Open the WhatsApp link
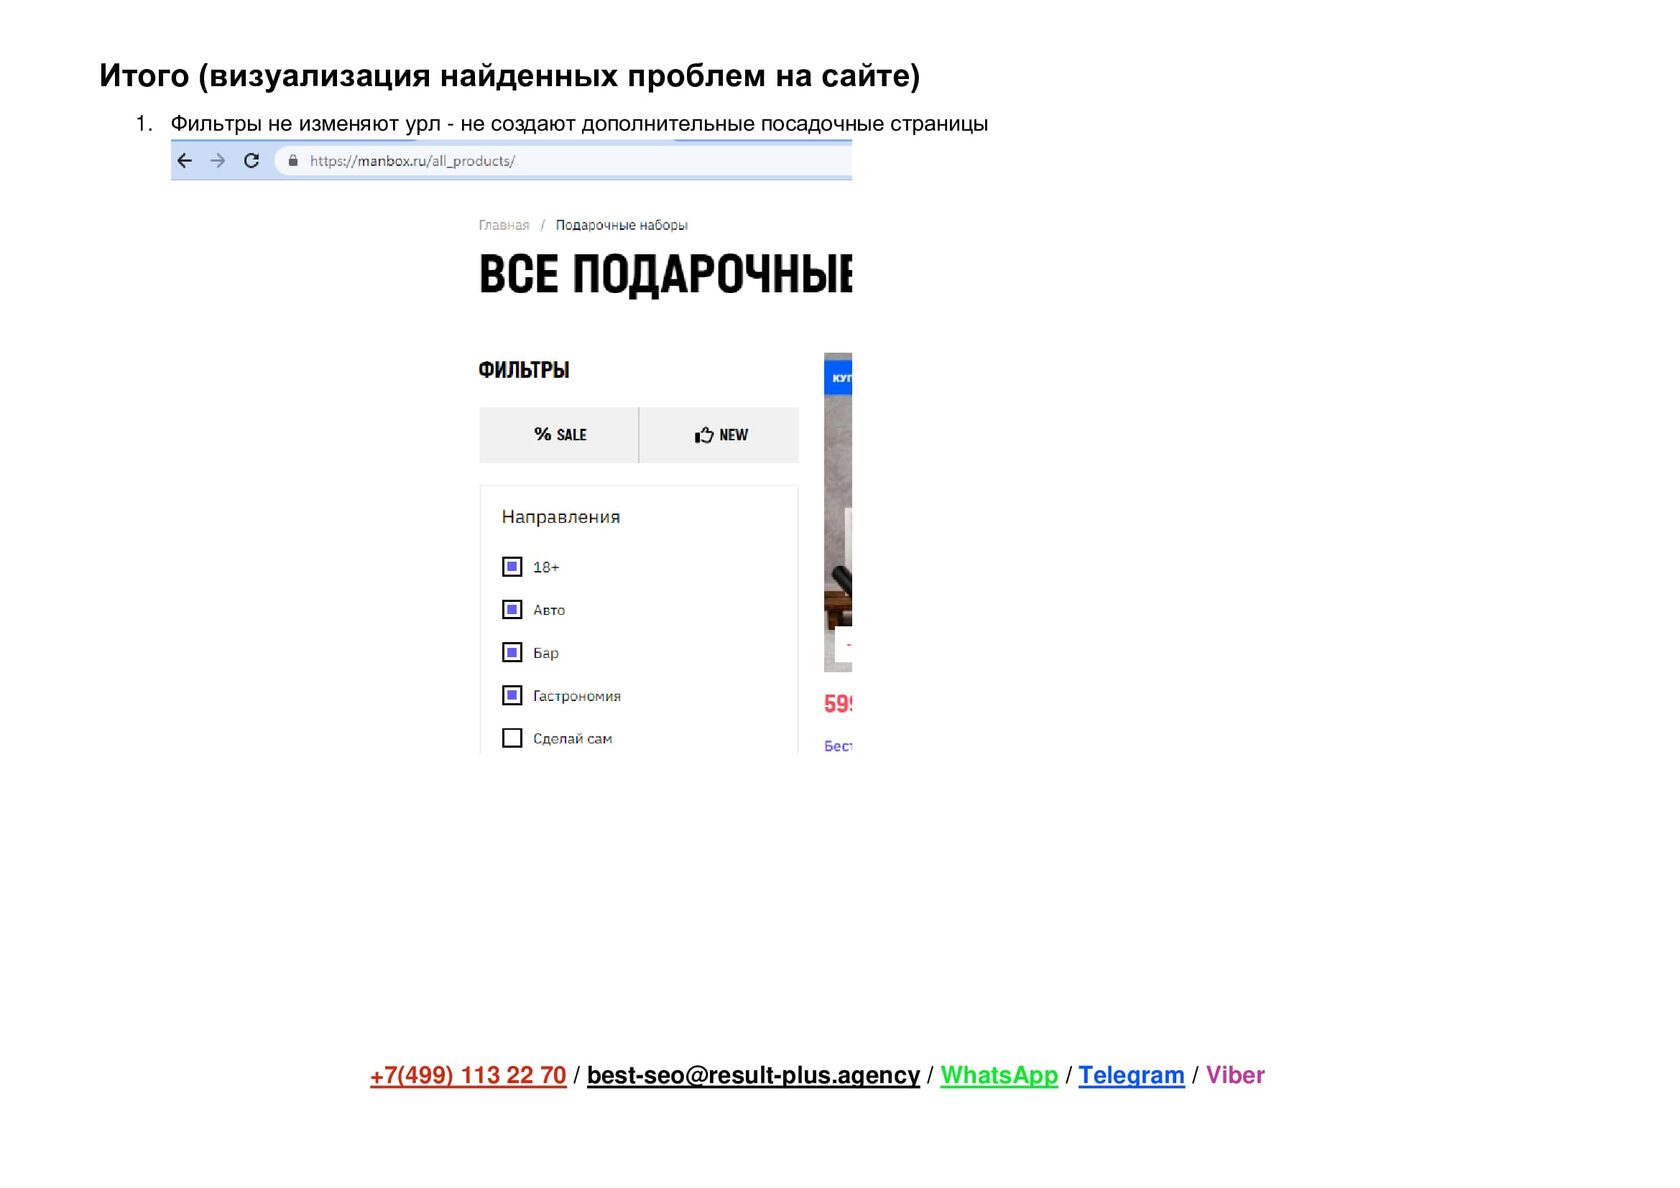 click(x=999, y=1075)
